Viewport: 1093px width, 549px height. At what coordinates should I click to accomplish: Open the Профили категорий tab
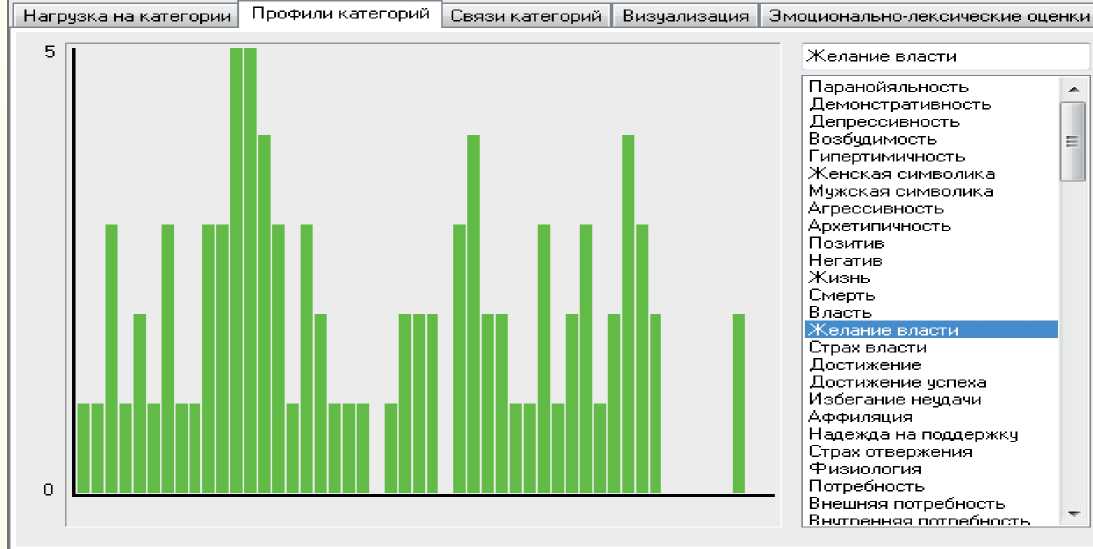click(x=340, y=14)
